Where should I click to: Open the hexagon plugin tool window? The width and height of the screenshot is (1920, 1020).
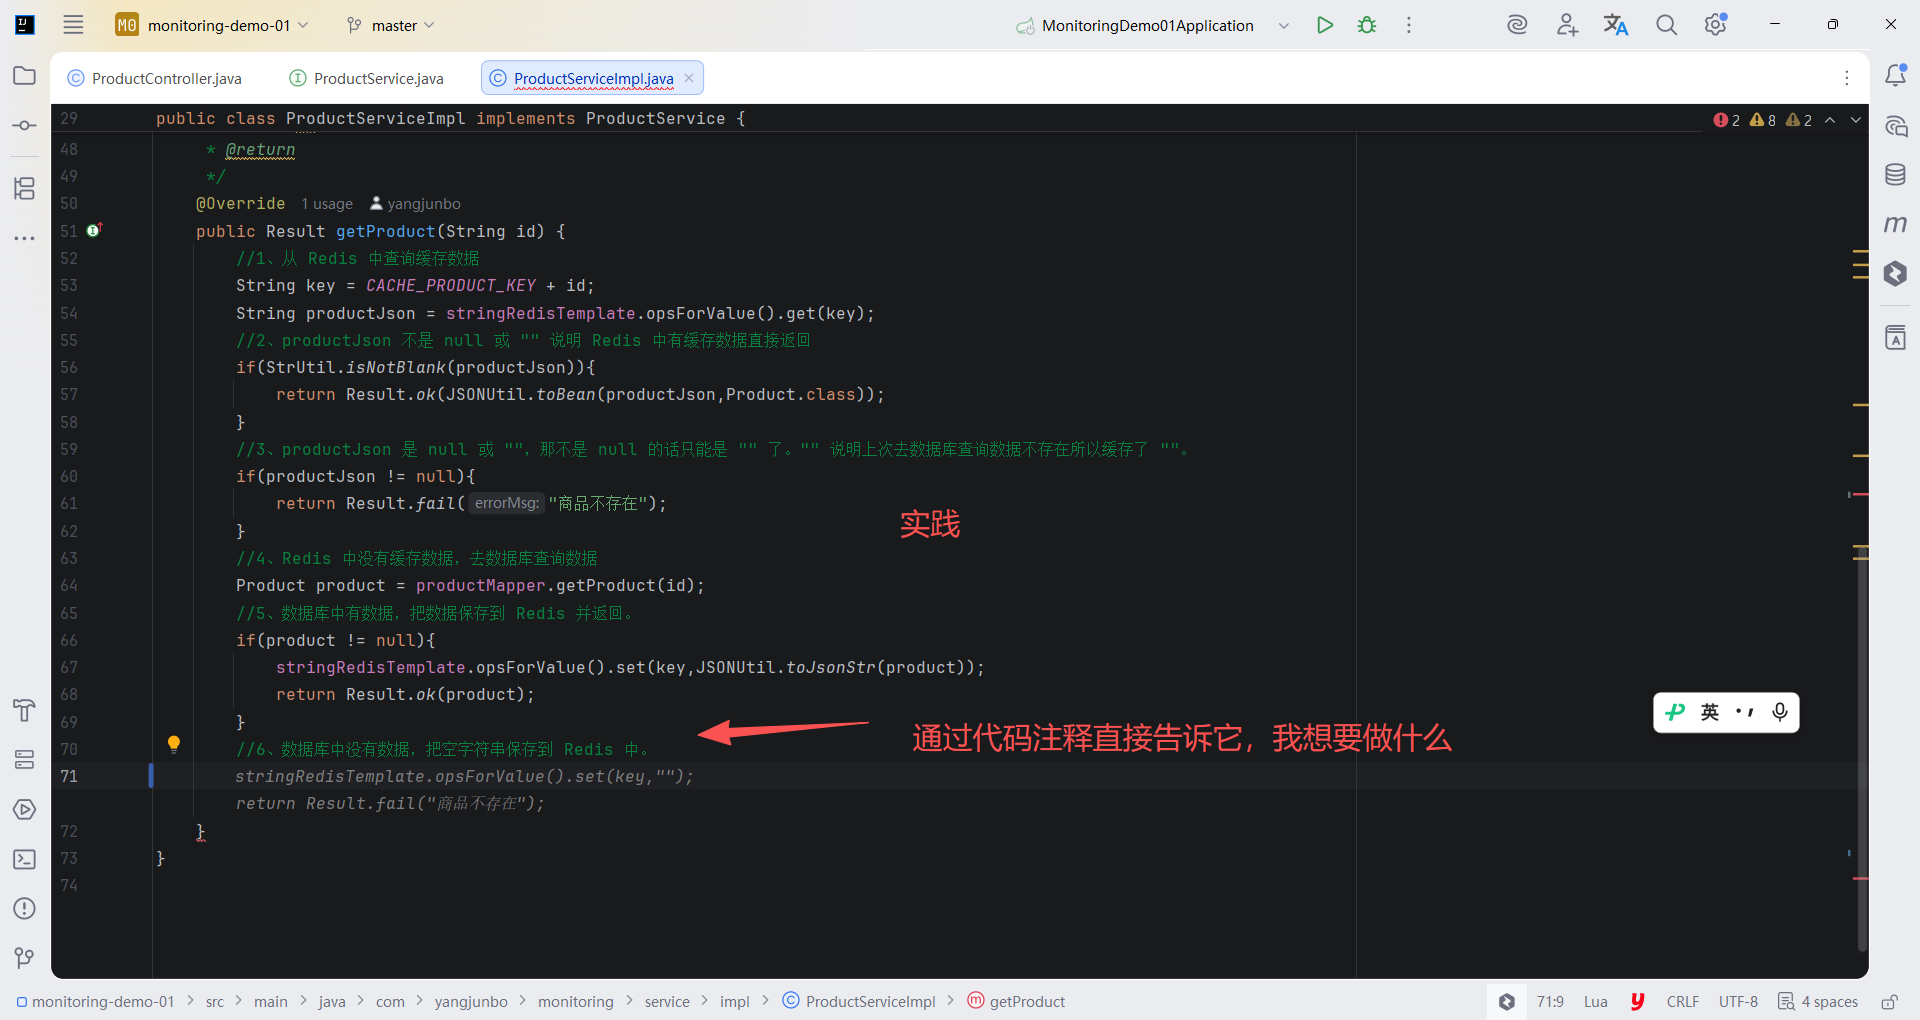point(1895,273)
